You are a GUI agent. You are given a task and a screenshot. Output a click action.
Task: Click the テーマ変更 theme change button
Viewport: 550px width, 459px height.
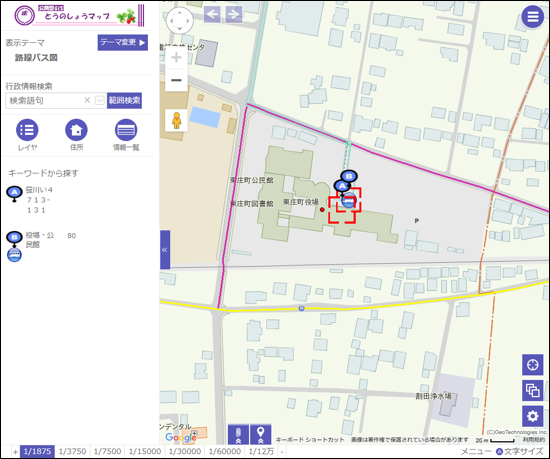pyautogui.click(x=123, y=42)
